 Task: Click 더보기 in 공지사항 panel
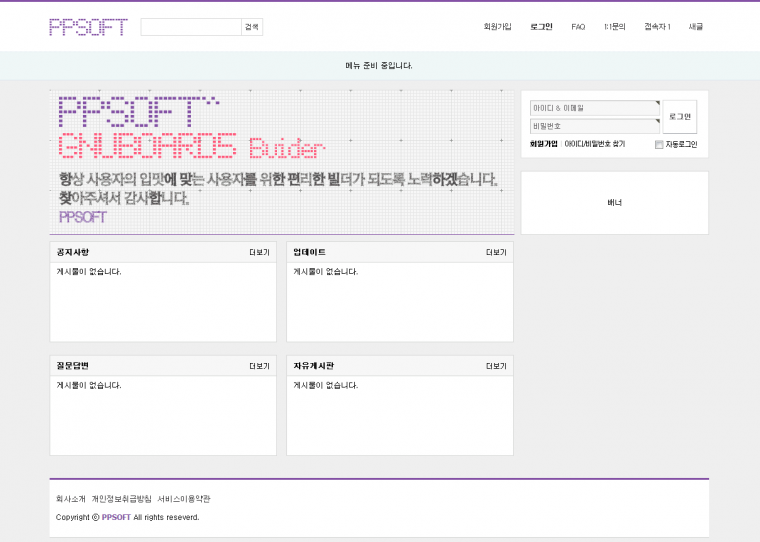259,252
